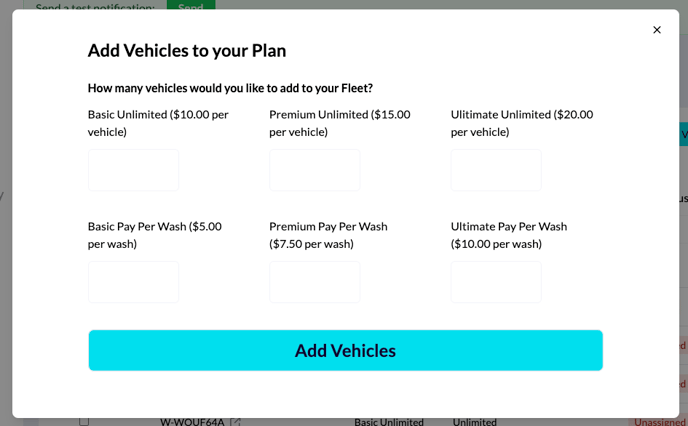Click the Basic Unlimited quantity field

pyautogui.click(x=133, y=170)
